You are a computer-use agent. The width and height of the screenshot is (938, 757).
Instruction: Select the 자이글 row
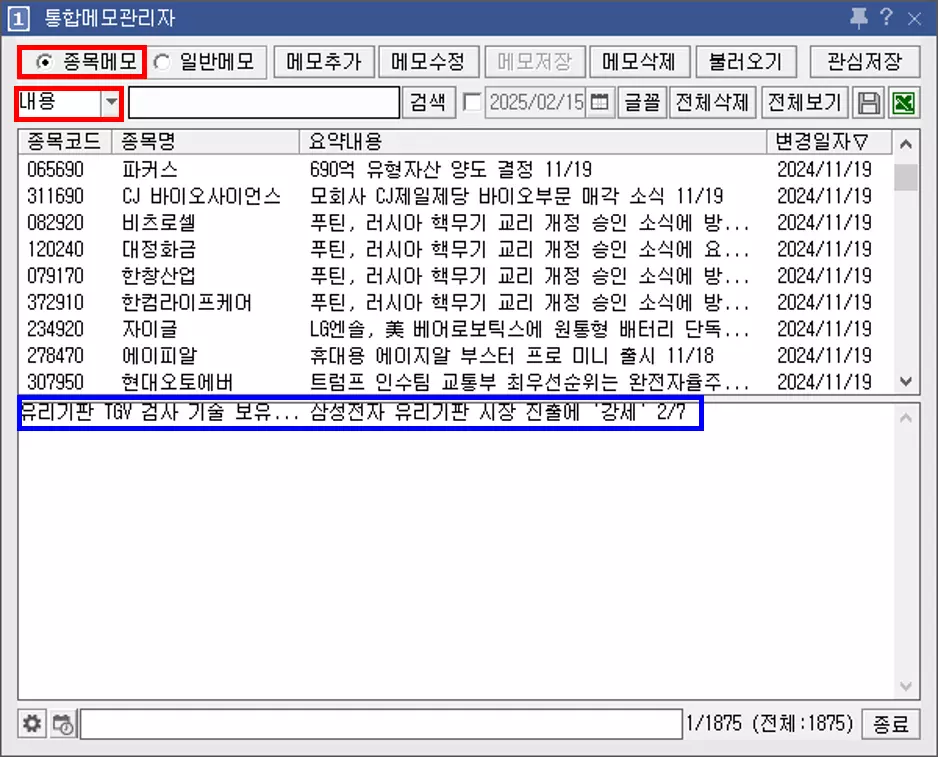click(x=455, y=329)
